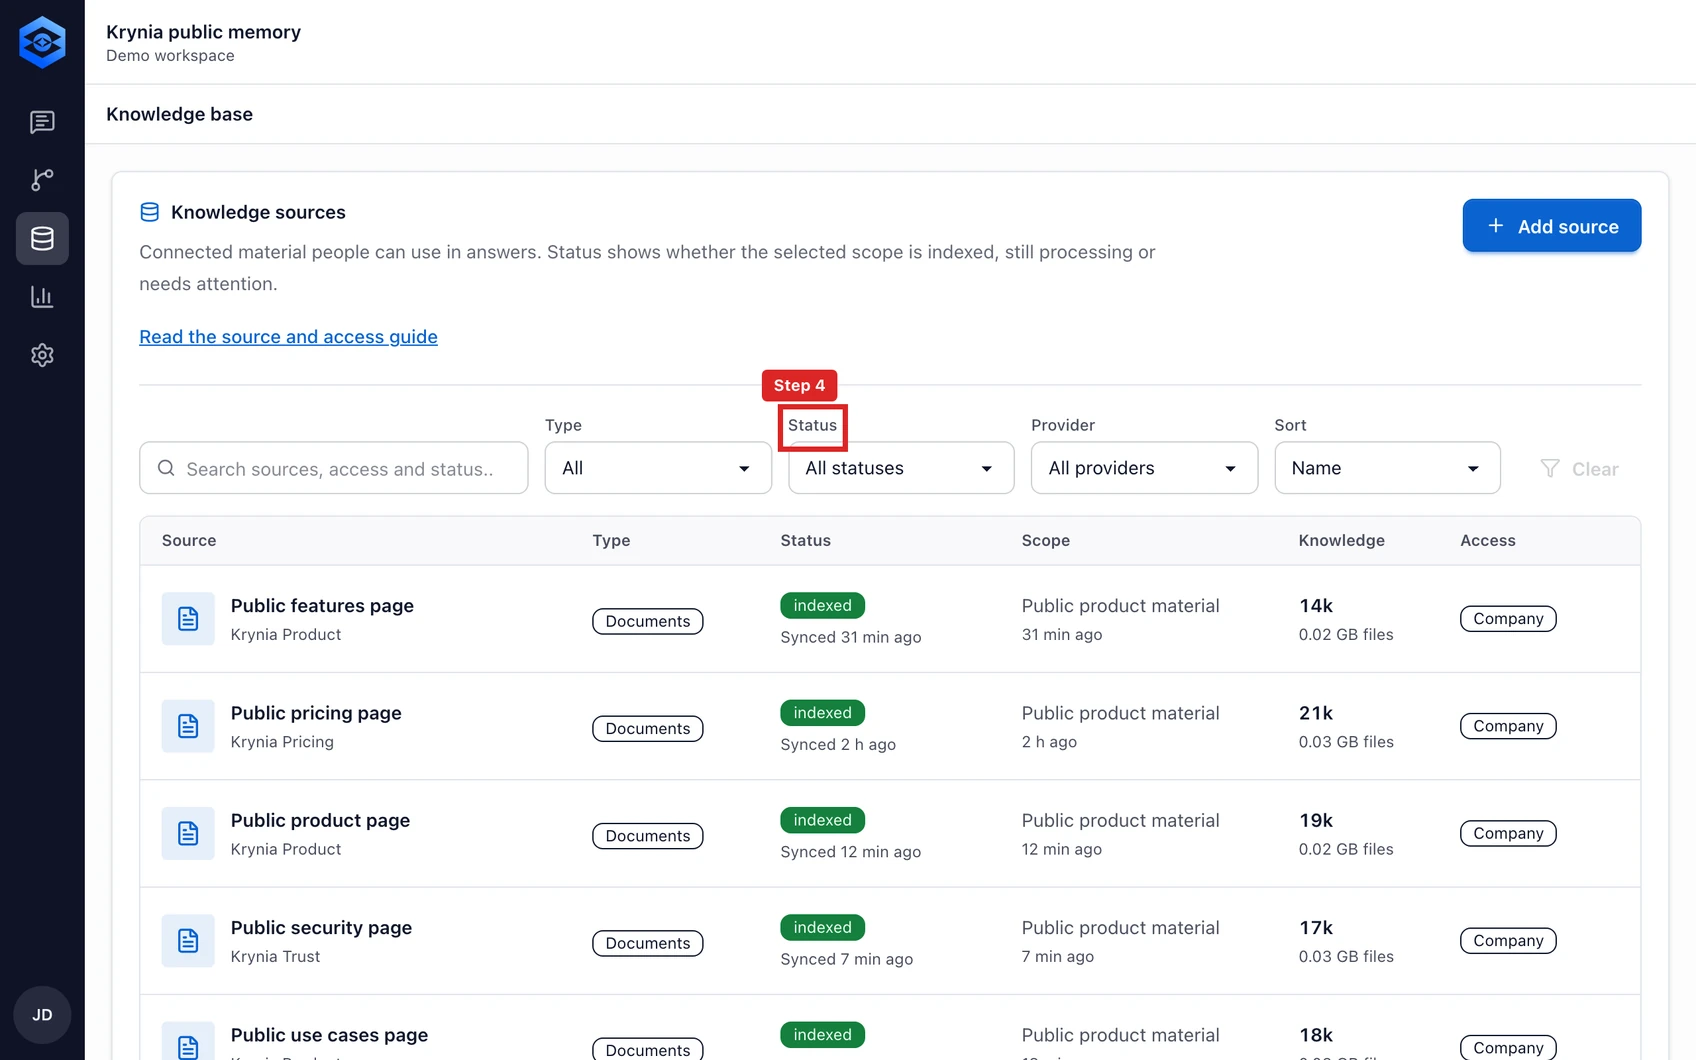1696x1060 pixels.
Task: Click the Type column header in table
Action: (x=611, y=540)
